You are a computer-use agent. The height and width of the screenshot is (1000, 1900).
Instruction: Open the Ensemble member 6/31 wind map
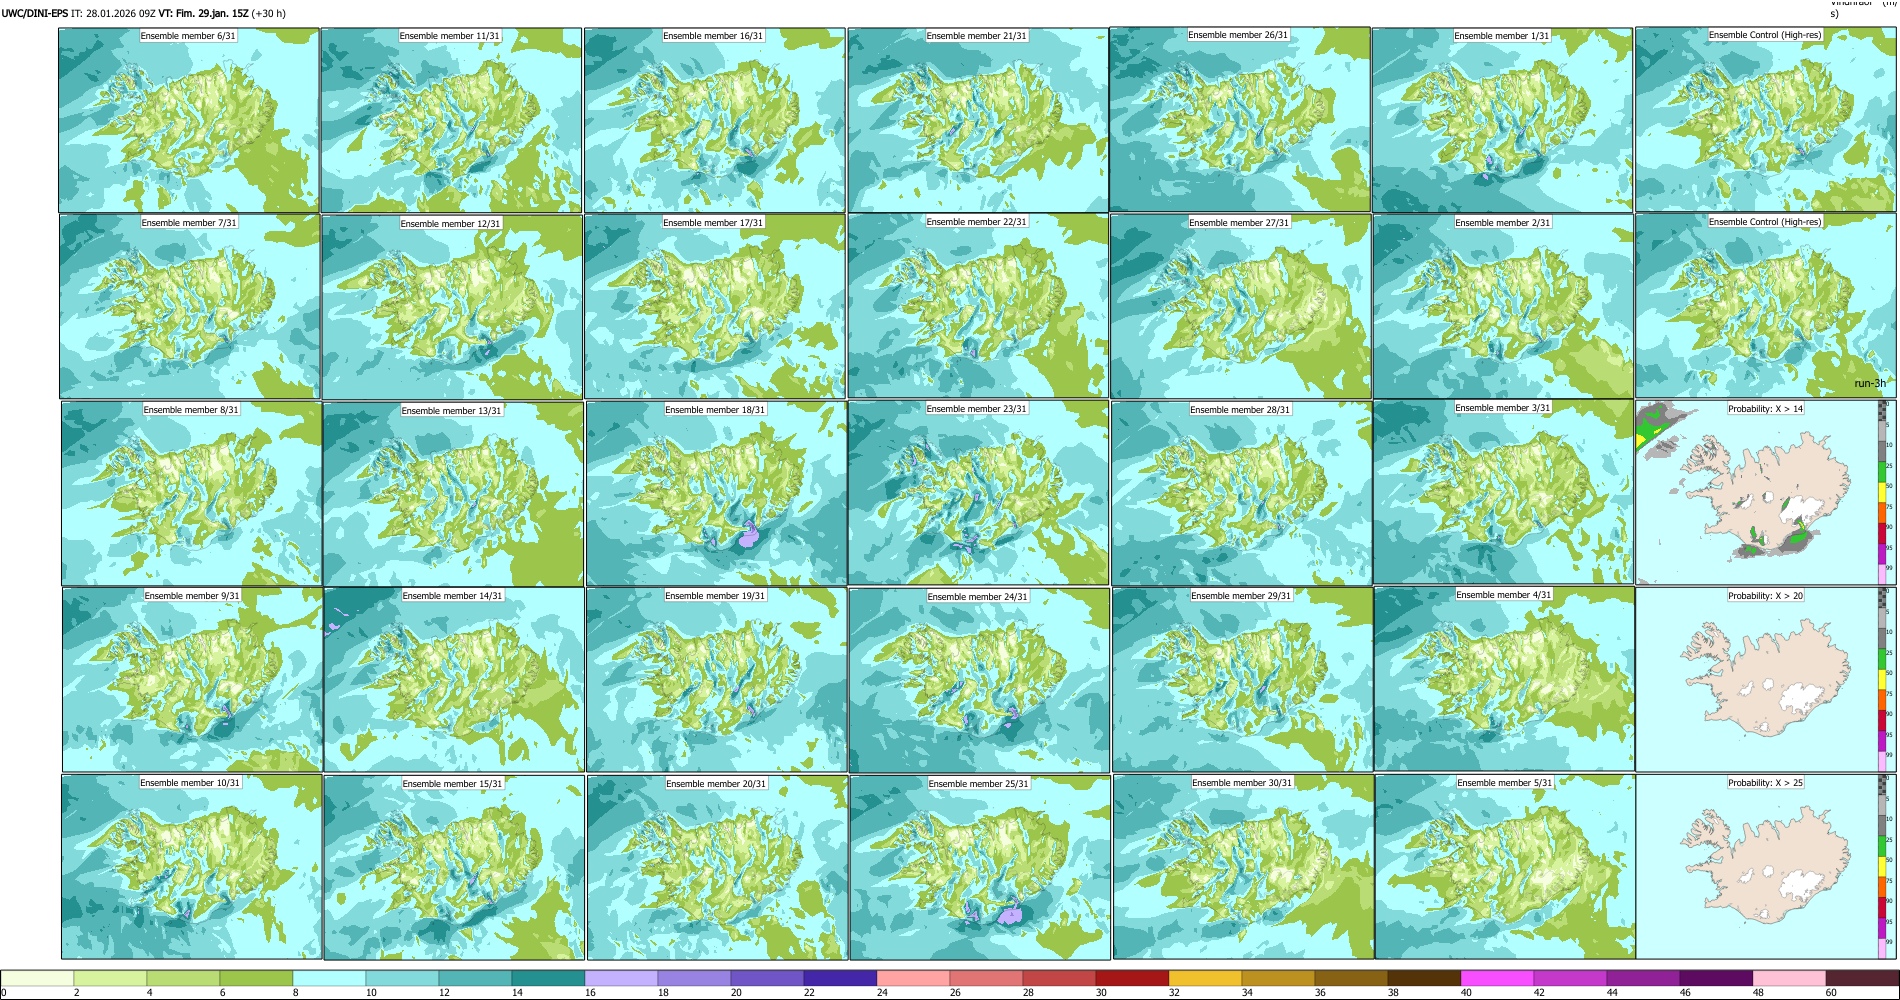point(189,120)
